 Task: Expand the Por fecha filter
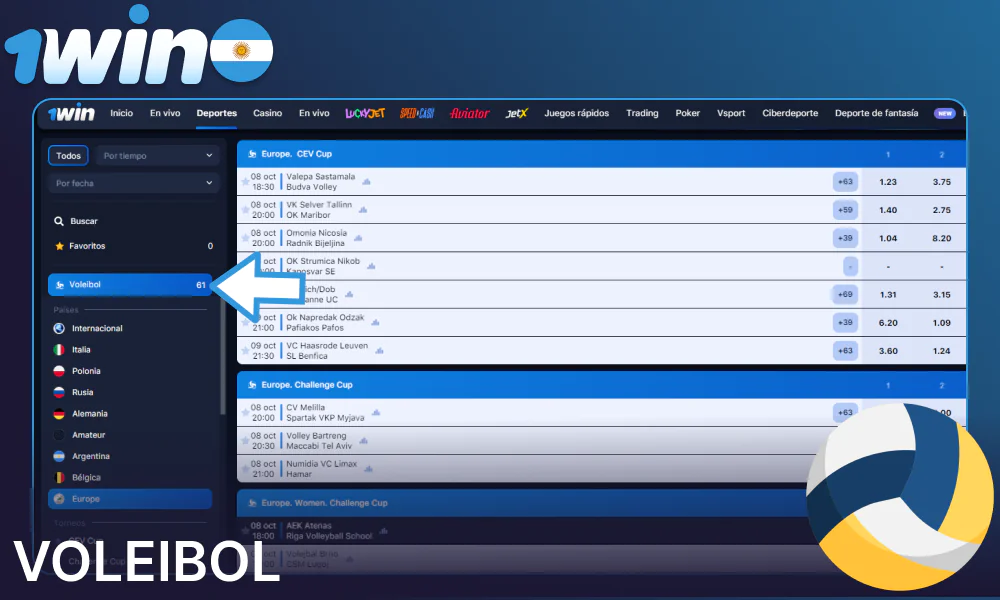(133, 183)
